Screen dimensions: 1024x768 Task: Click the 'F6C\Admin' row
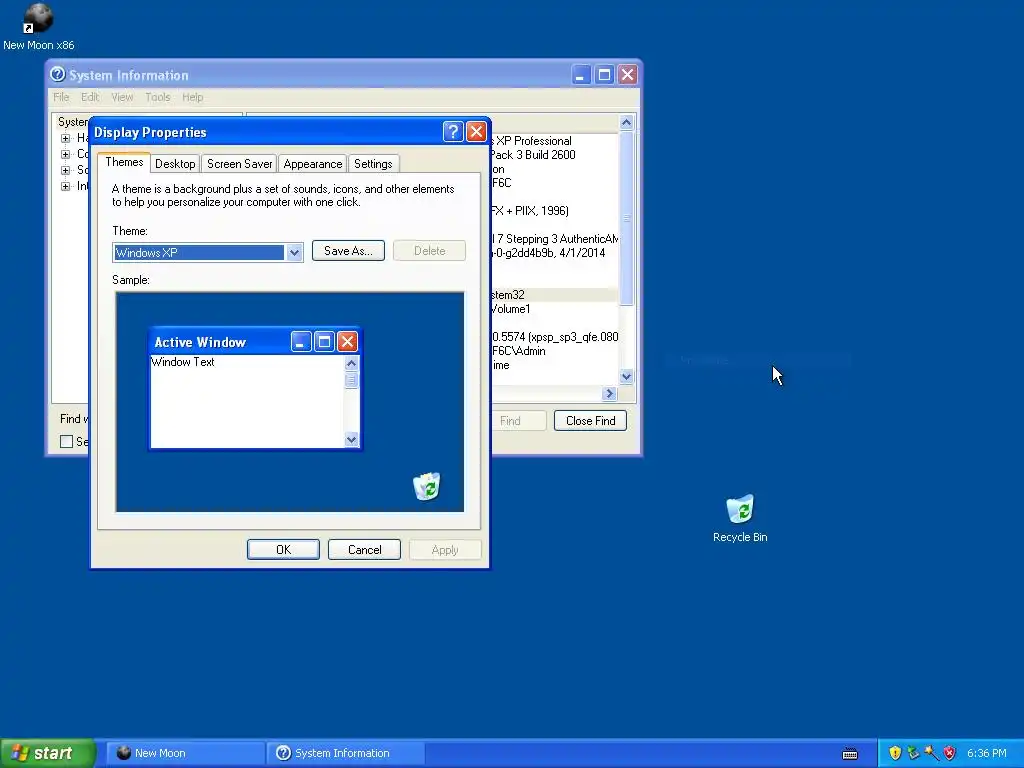click(x=519, y=351)
